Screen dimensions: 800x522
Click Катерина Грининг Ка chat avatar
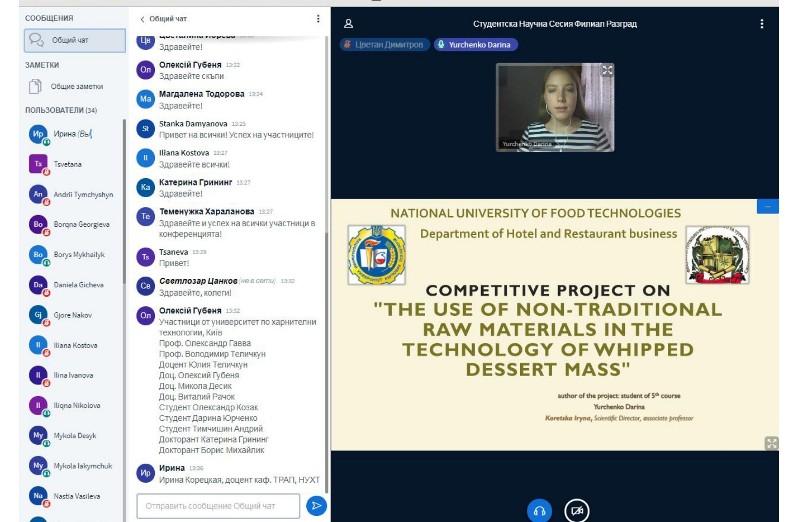pos(145,187)
